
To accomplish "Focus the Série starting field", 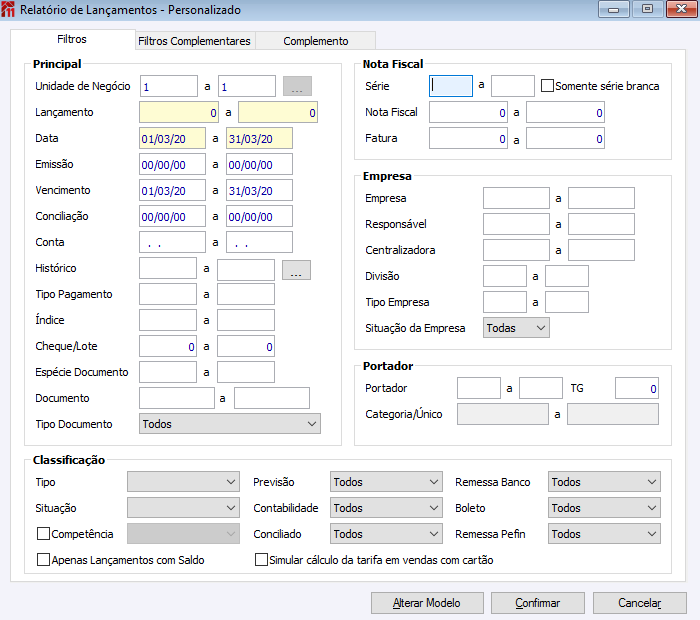I will pyautogui.click(x=451, y=86).
